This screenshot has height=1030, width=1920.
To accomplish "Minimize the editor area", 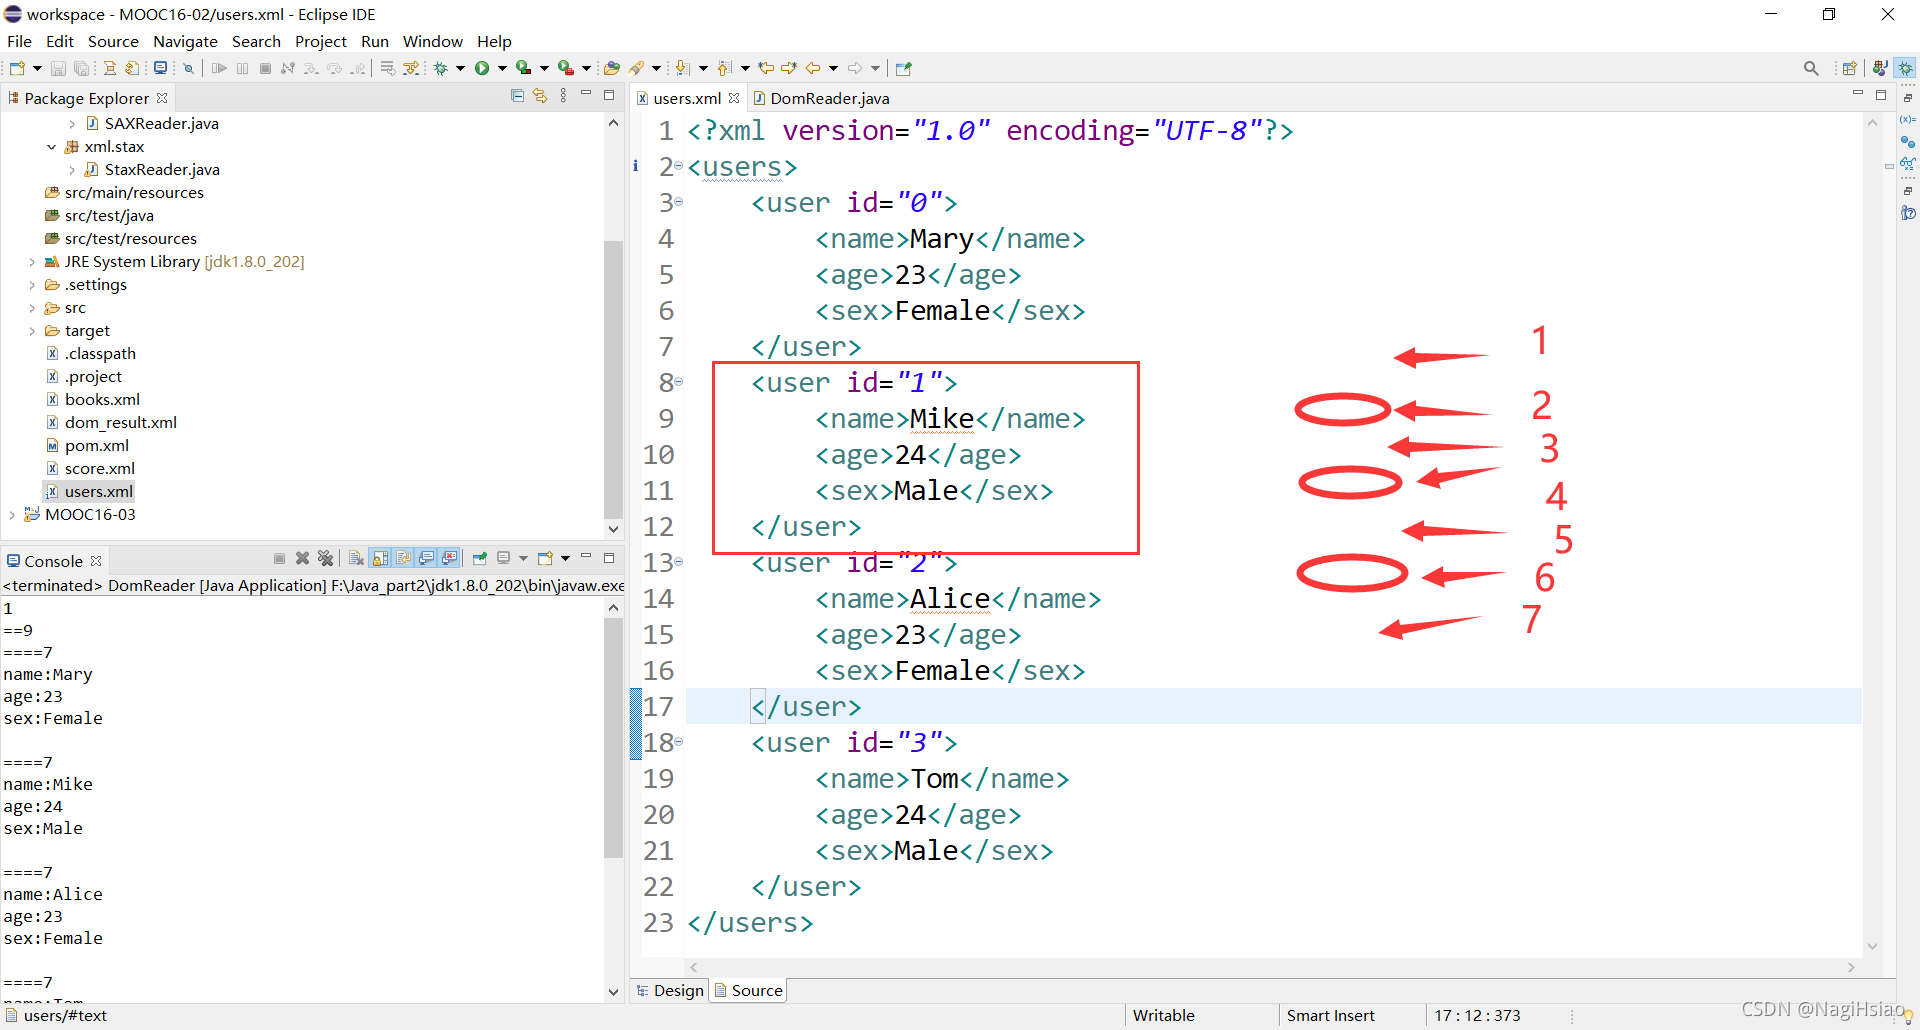I will (x=1858, y=94).
